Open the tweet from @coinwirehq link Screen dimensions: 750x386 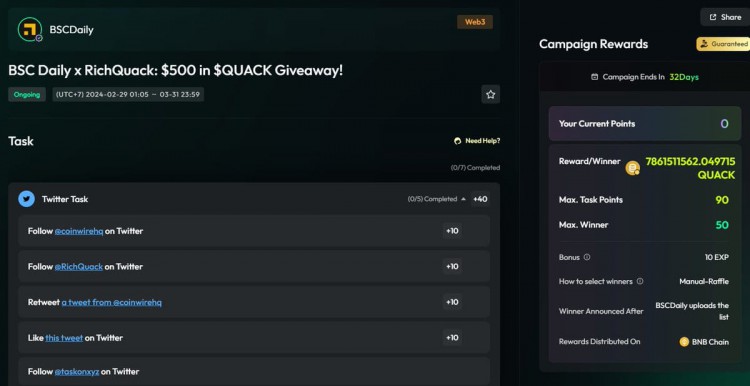(x=111, y=302)
